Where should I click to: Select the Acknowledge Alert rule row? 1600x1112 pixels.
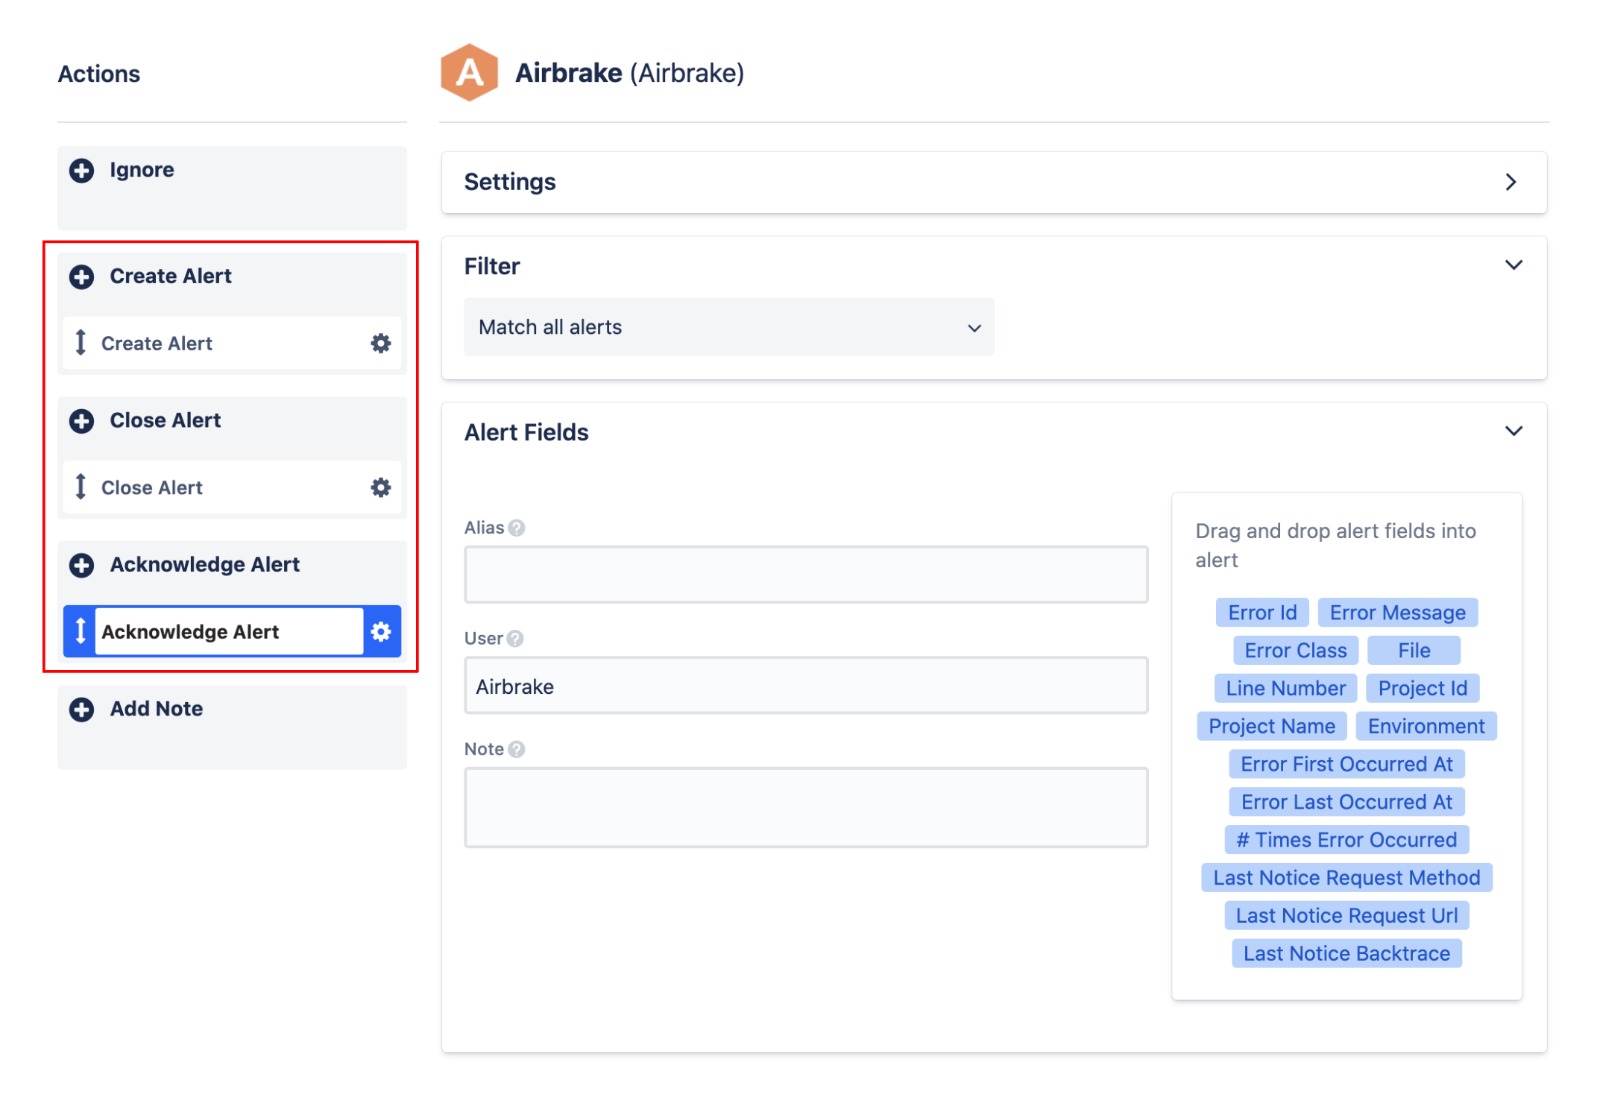232,631
